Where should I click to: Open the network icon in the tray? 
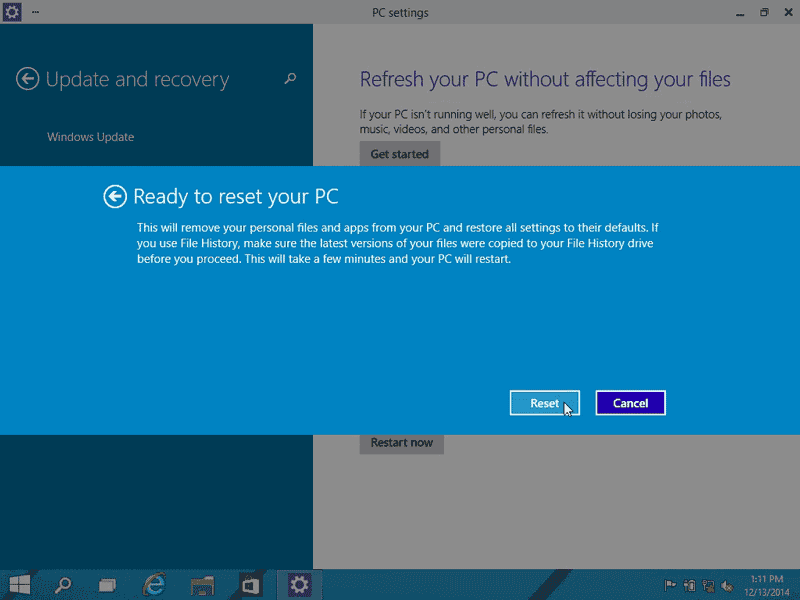708,586
